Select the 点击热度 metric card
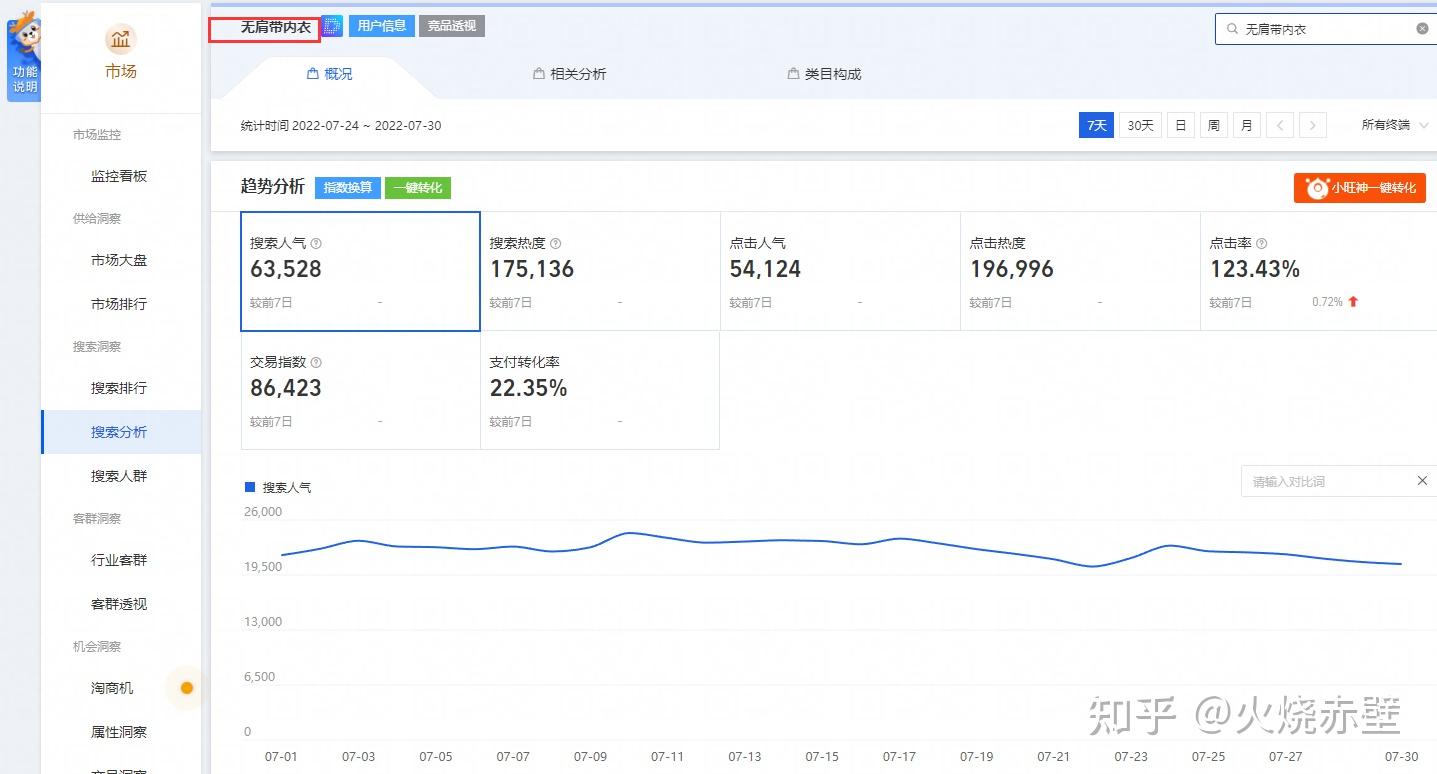This screenshot has height=774, width=1437. [x=1080, y=271]
